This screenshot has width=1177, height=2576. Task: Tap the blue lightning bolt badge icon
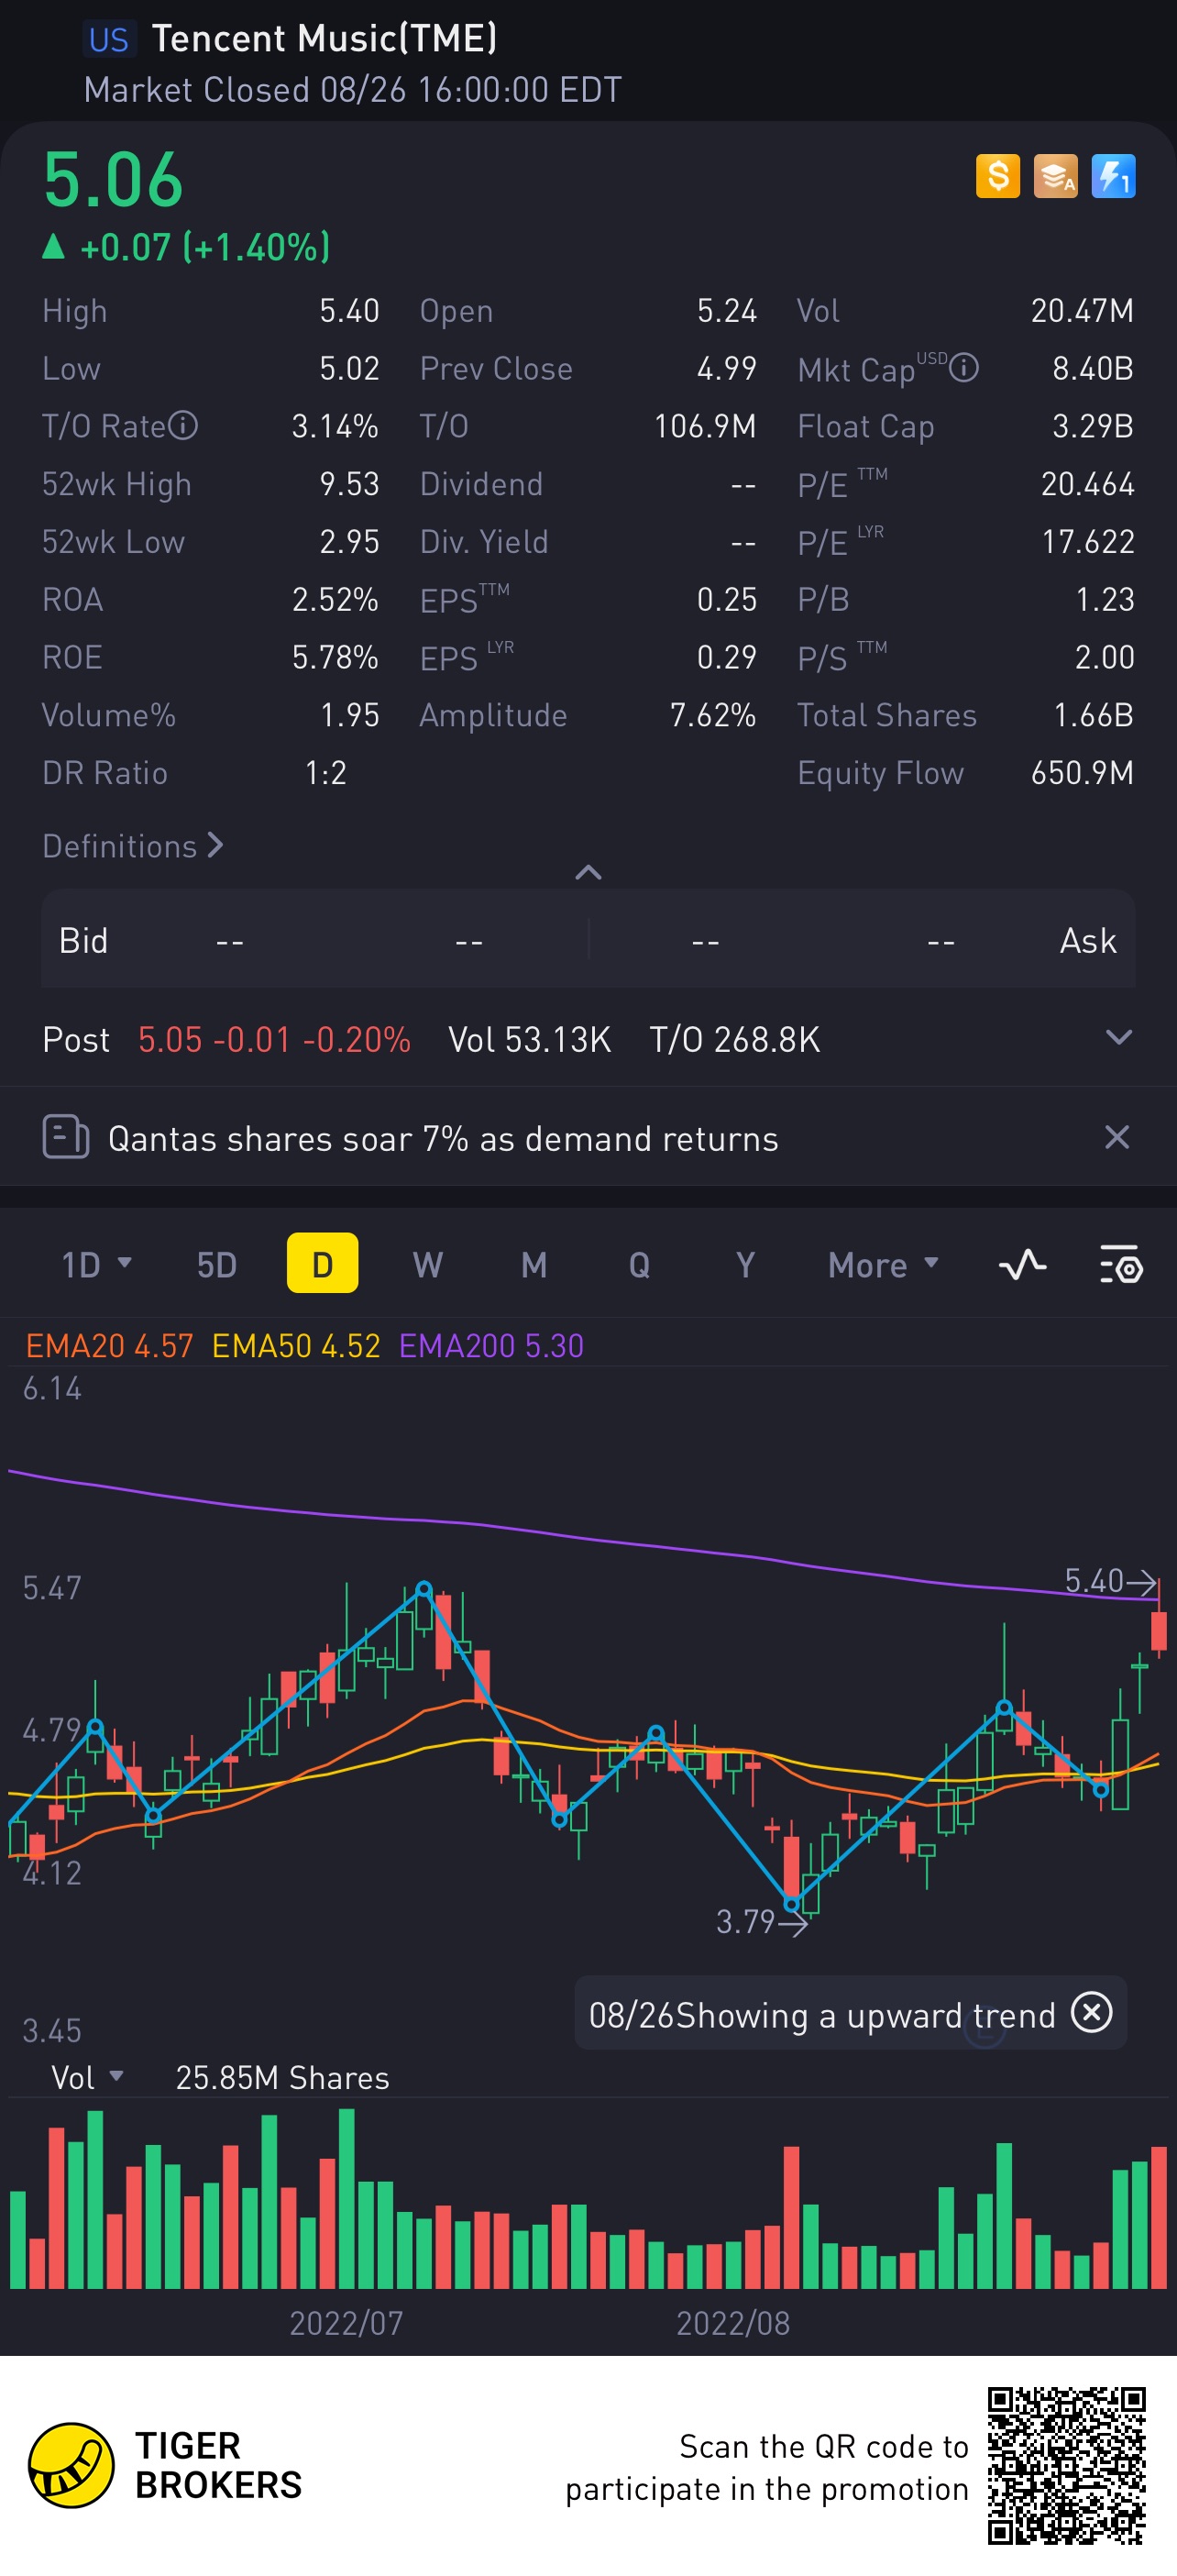click(x=1113, y=176)
